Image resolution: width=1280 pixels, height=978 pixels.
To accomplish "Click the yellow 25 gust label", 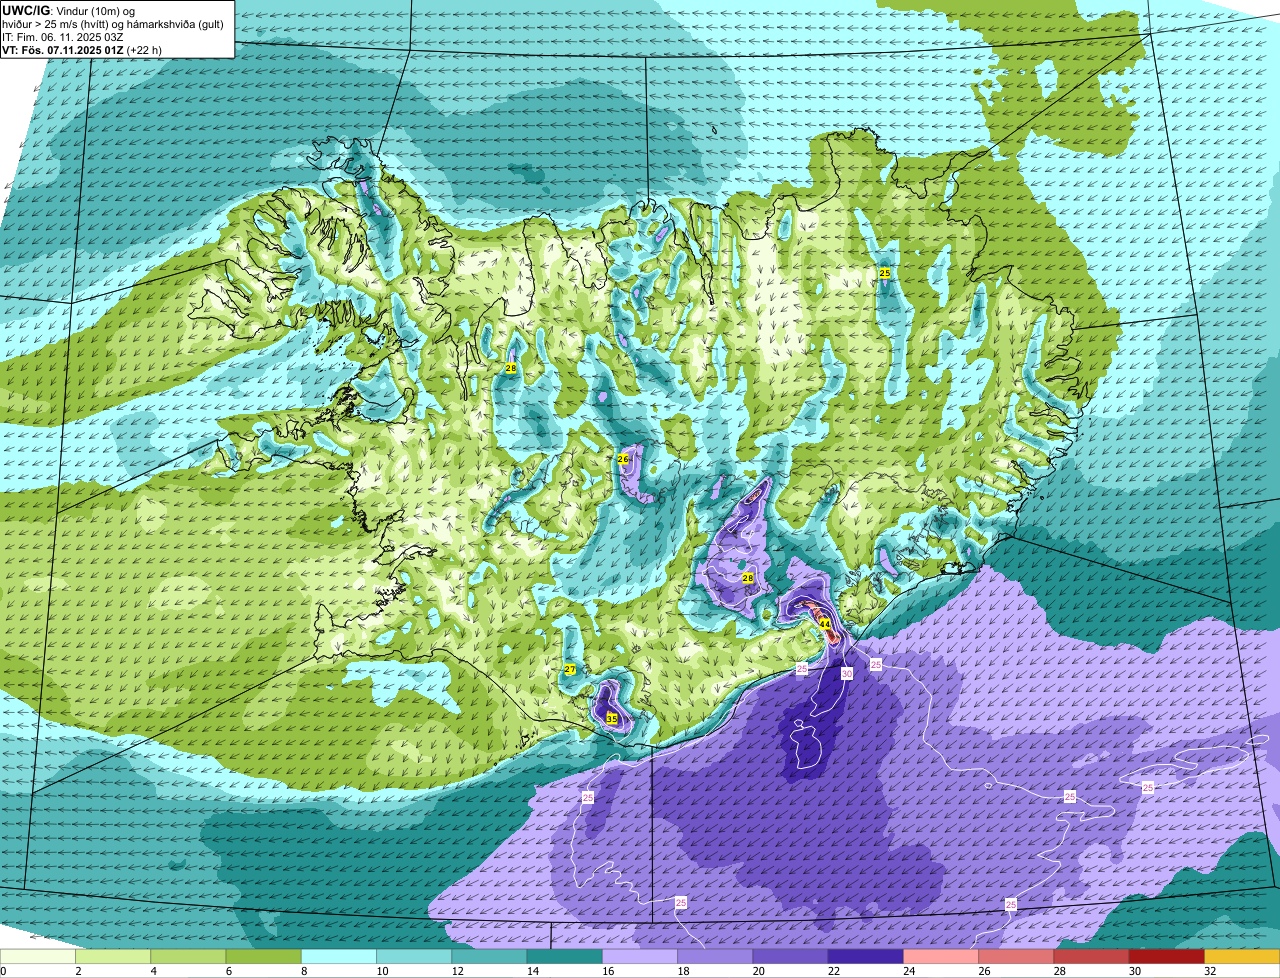I will 885,273.
